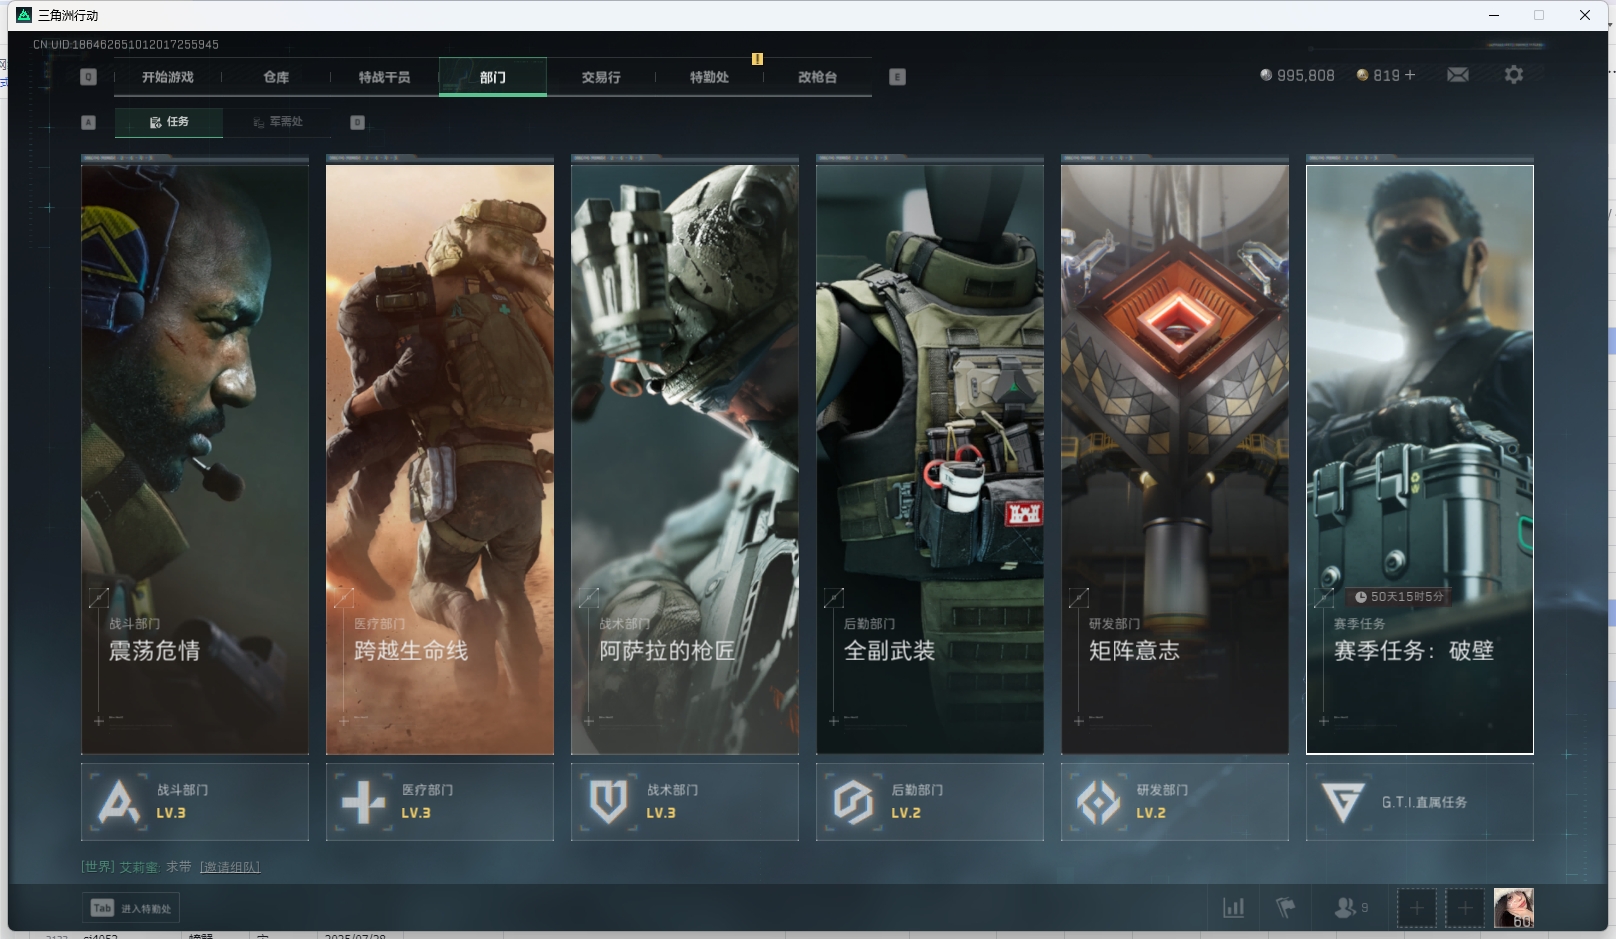The width and height of the screenshot is (1616, 939).
Task: Minimize the 三角洲行动 window
Action: [x=1494, y=15]
